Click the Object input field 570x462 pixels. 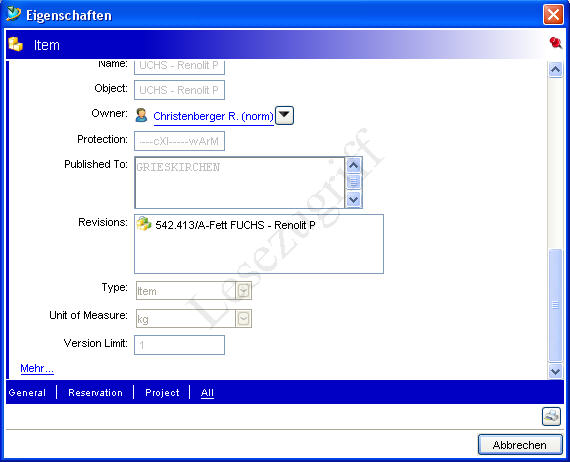click(179, 90)
